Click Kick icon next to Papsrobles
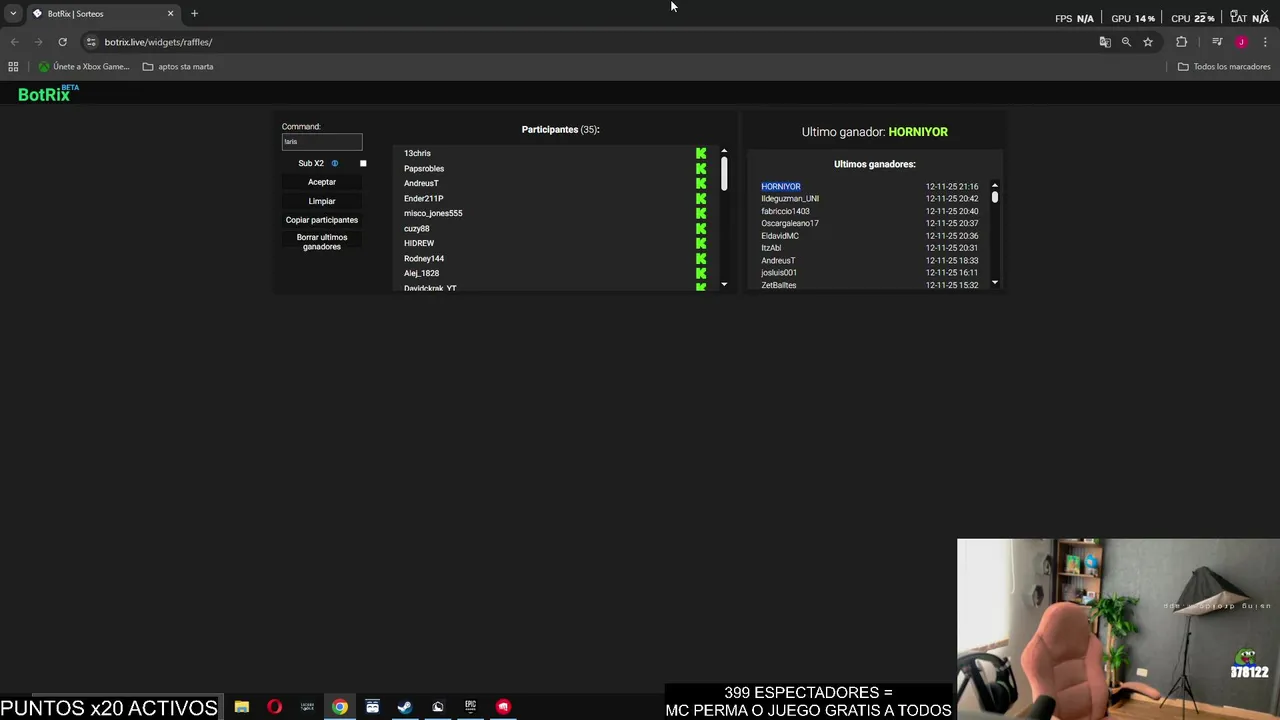Screen dimensions: 1280x720 [x=701, y=168]
